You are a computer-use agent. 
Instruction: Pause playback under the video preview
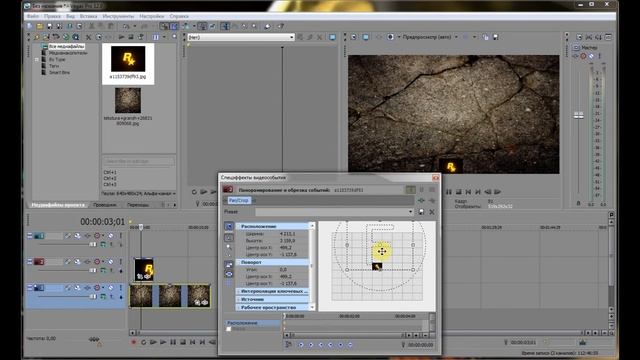(449, 192)
